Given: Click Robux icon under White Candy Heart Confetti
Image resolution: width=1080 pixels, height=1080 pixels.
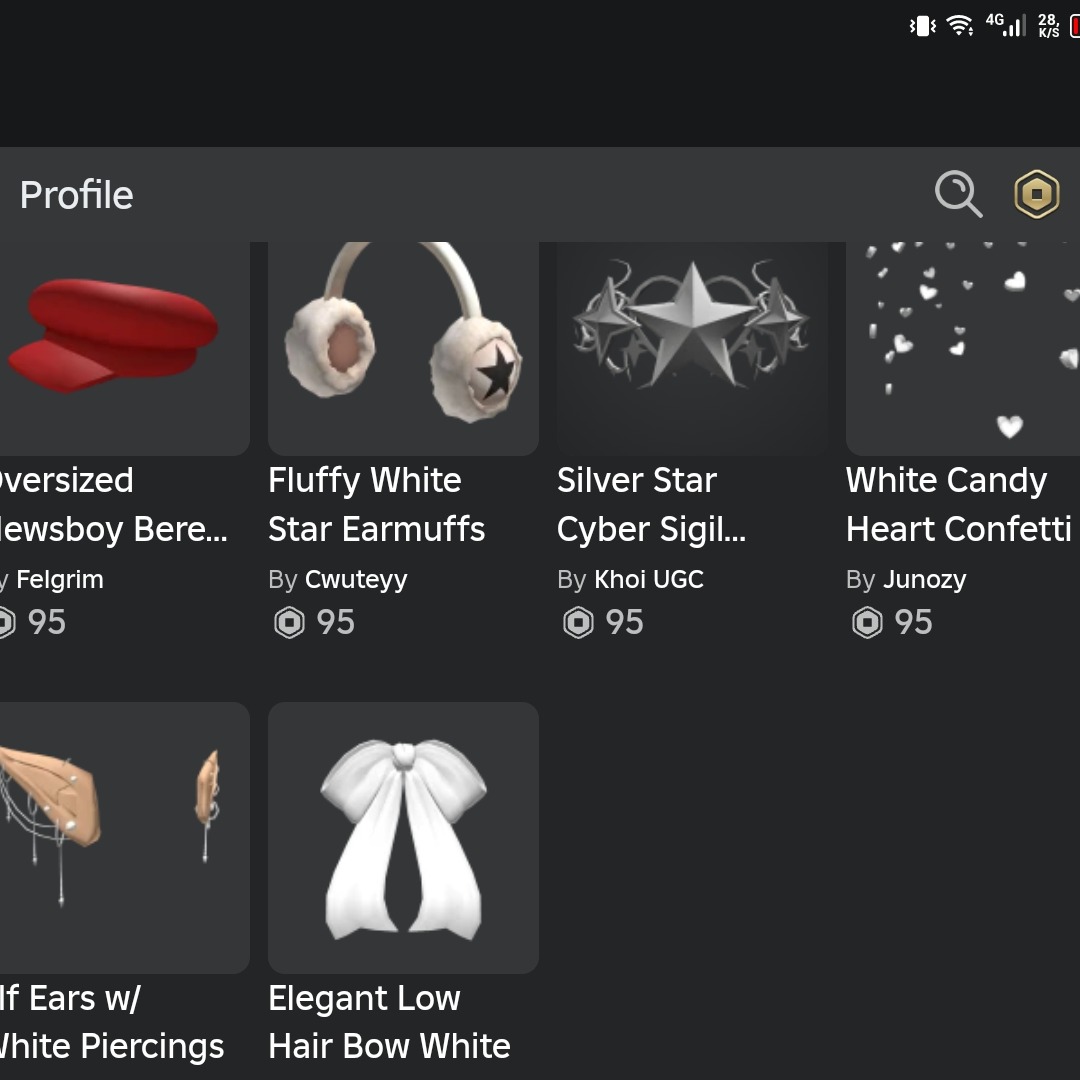Looking at the screenshot, I should [x=867, y=623].
